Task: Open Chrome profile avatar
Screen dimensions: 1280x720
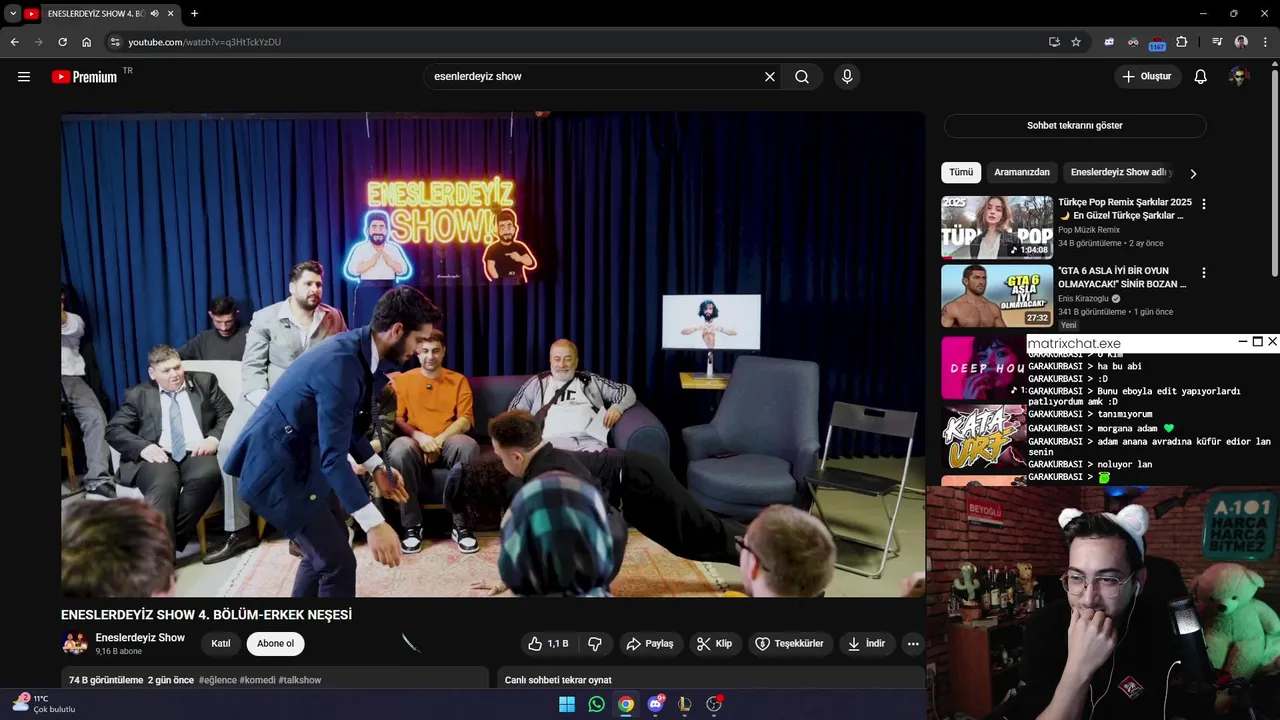Action: pos(1241,42)
